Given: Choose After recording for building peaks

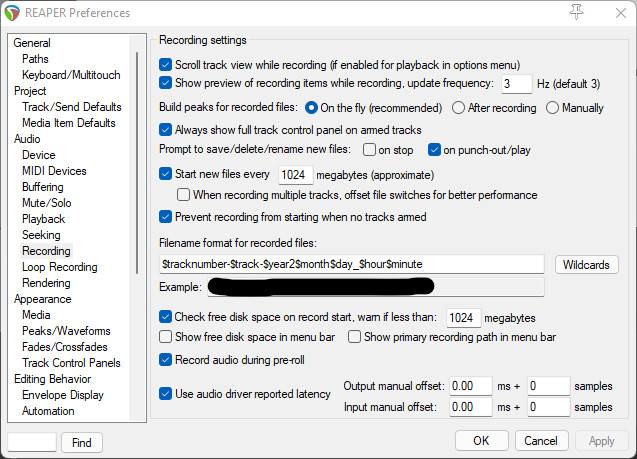Looking at the screenshot, I should (458, 108).
